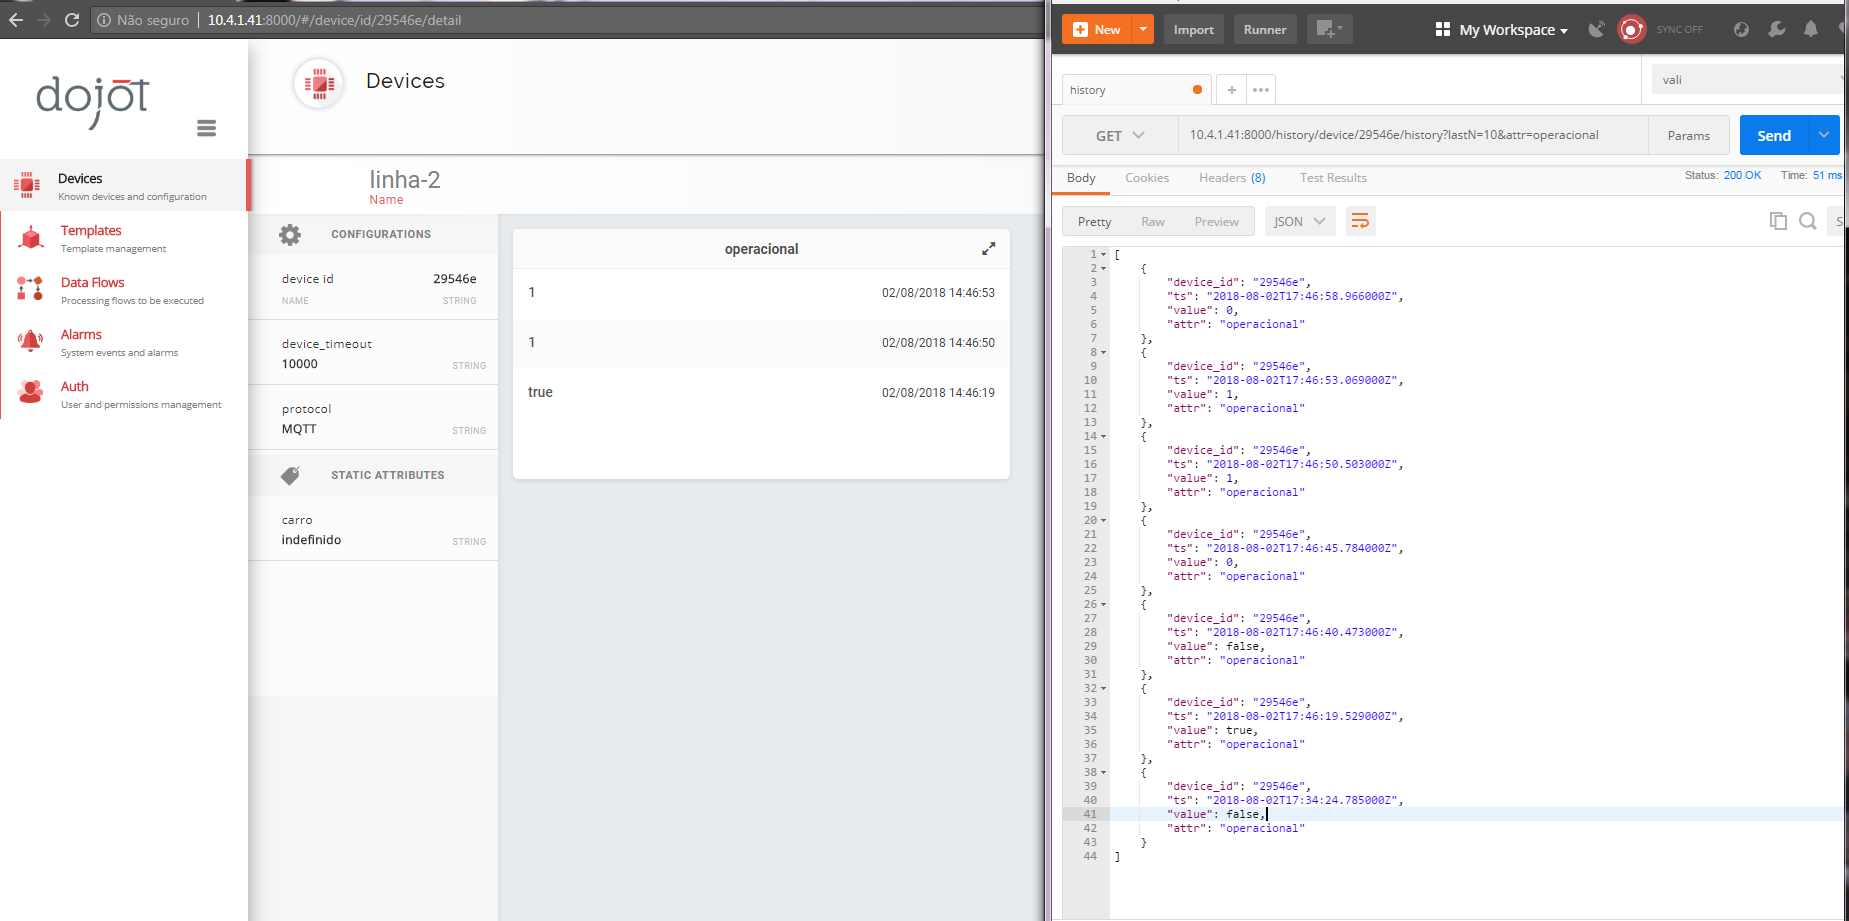The width and height of the screenshot is (1849, 921).
Task: Switch to response Cookies tab
Action: click(x=1147, y=178)
